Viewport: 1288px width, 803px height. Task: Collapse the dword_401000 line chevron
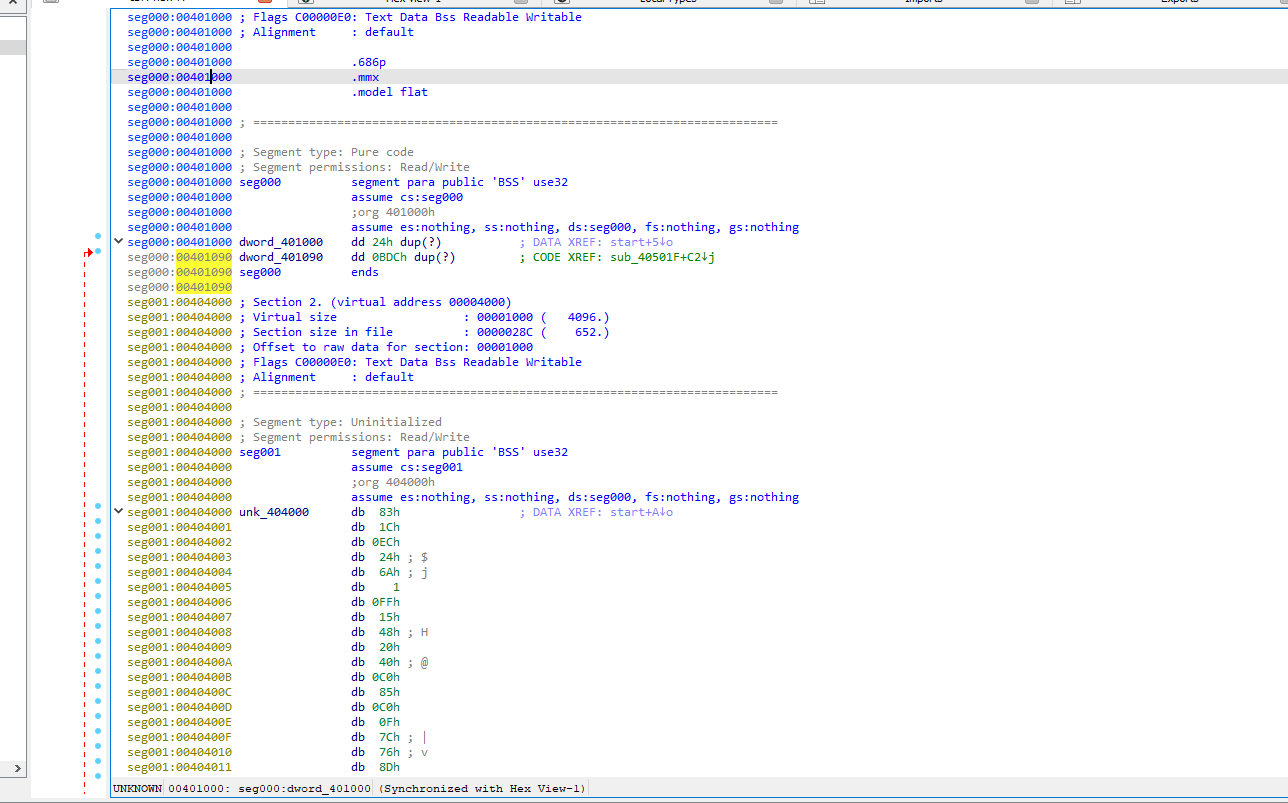pos(119,242)
